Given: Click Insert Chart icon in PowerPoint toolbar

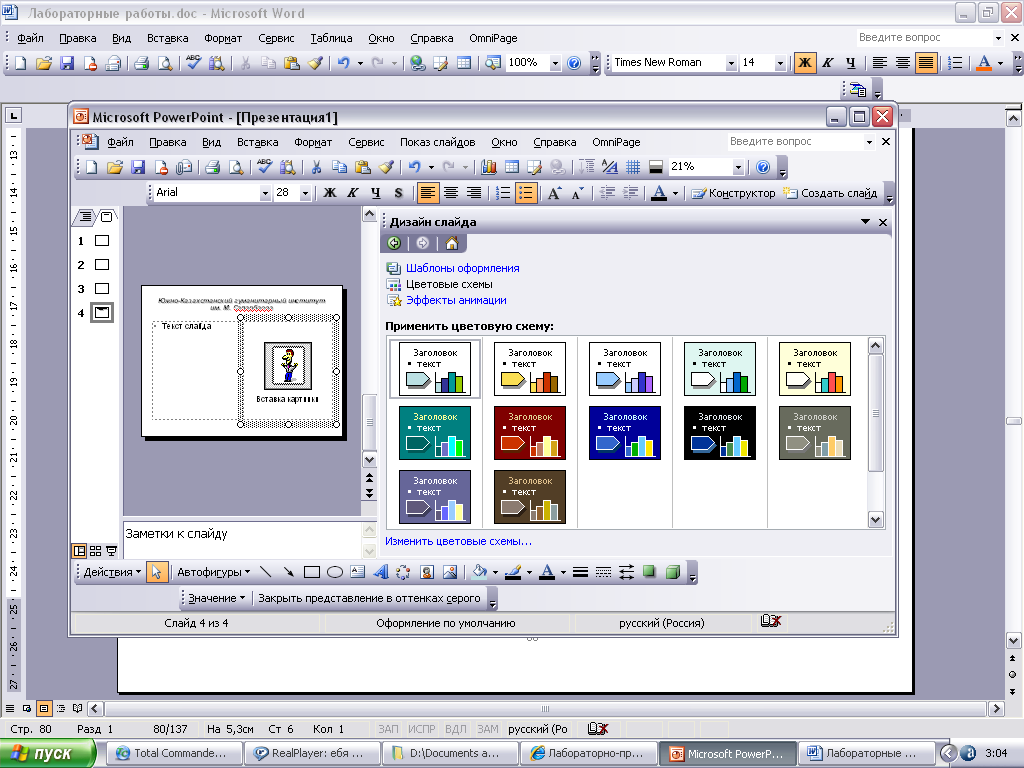Looking at the screenshot, I should click(x=488, y=167).
